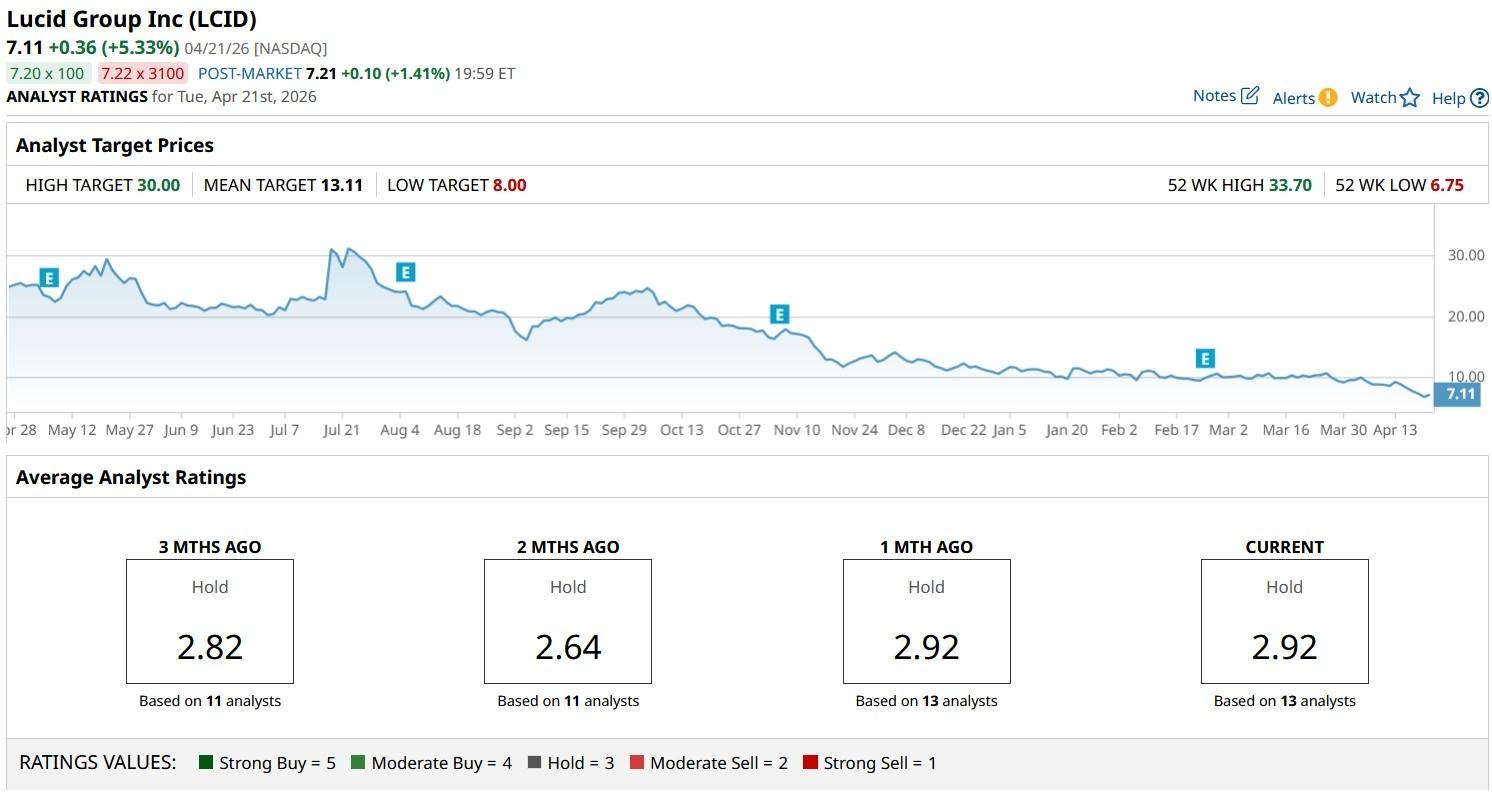Click the 3 MTHS AGO rating box

(210, 621)
